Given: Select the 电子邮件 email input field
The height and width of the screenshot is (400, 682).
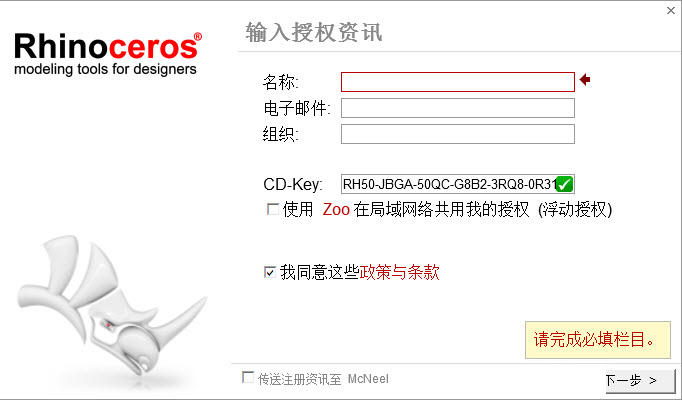Looking at the screenshot, I should (x=458, y=108).
